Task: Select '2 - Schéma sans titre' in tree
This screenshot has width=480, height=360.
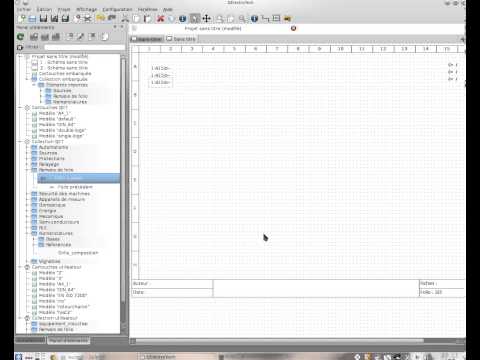Action: tap(63, 68)
